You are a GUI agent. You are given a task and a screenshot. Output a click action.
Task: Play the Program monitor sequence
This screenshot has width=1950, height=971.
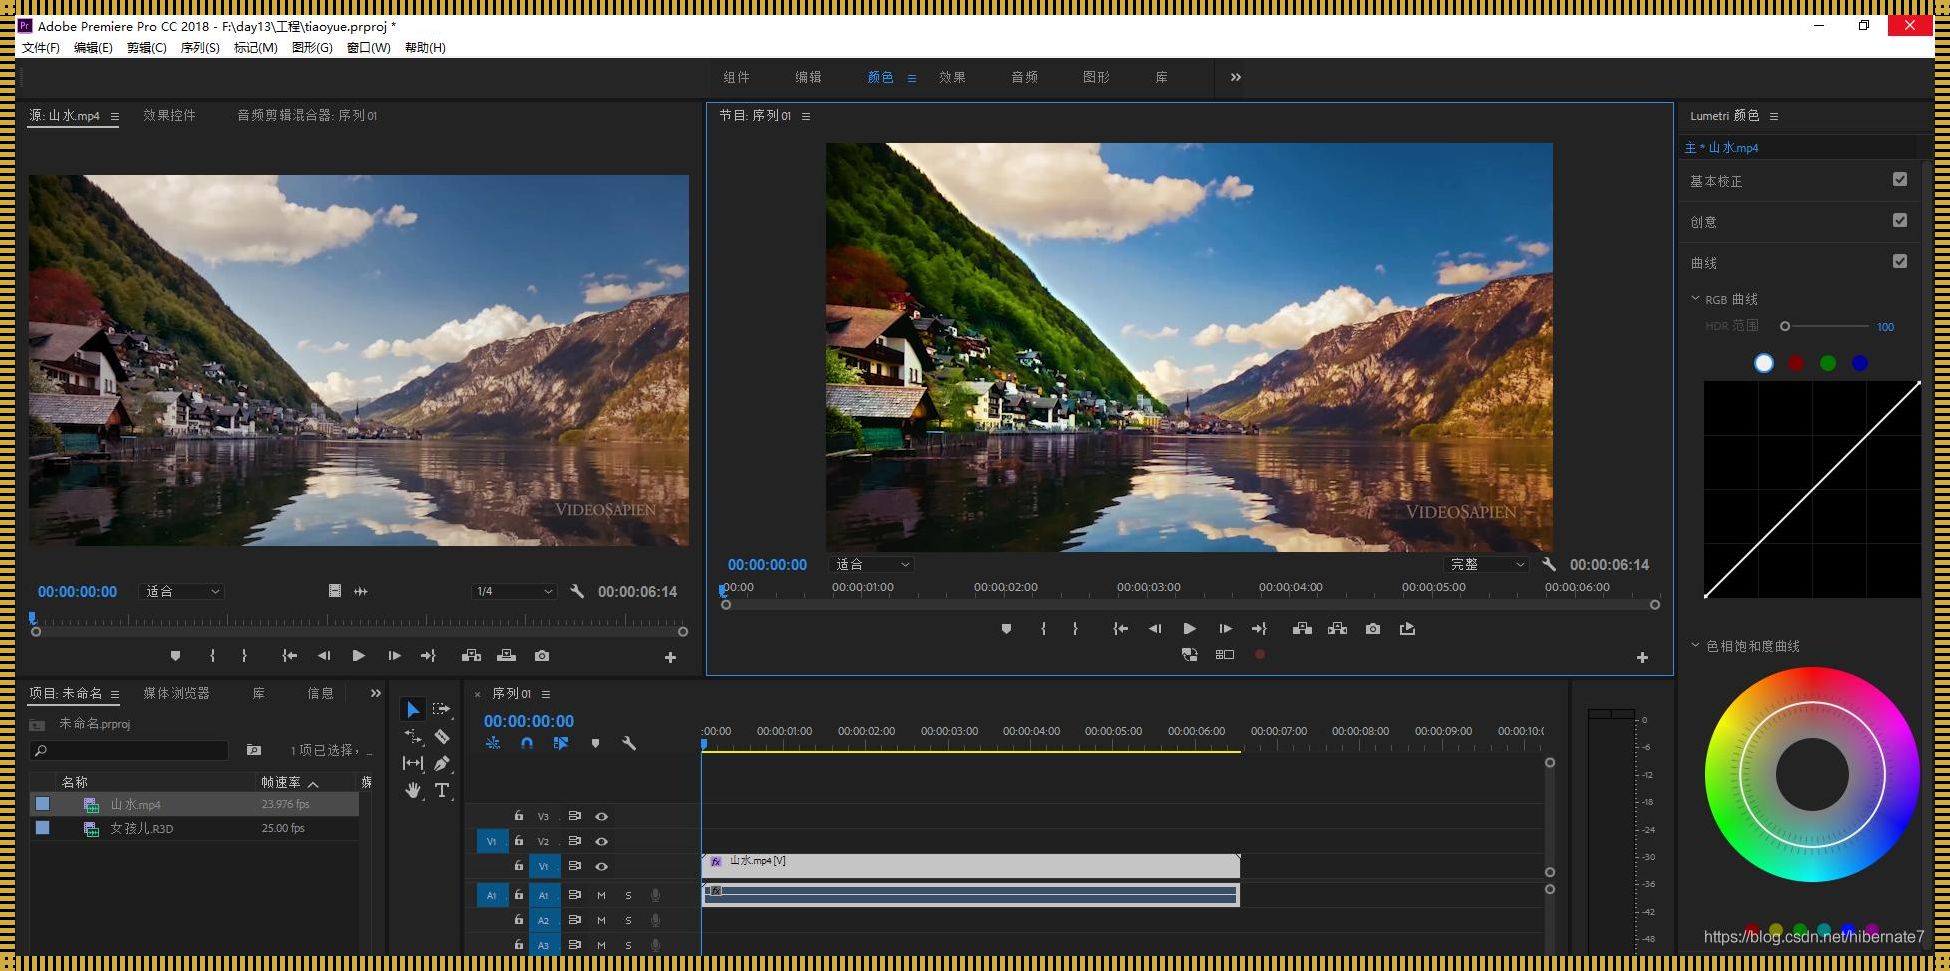click(1189, 629)
